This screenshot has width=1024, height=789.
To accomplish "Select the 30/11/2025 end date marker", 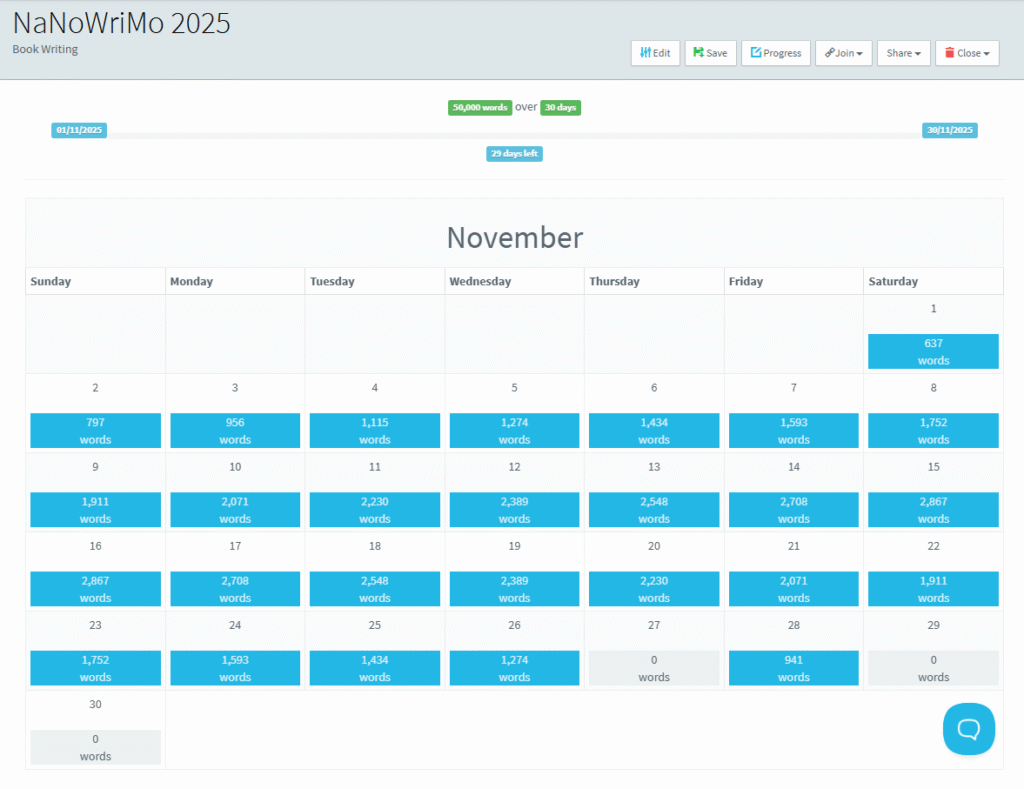I will (950, 129).
